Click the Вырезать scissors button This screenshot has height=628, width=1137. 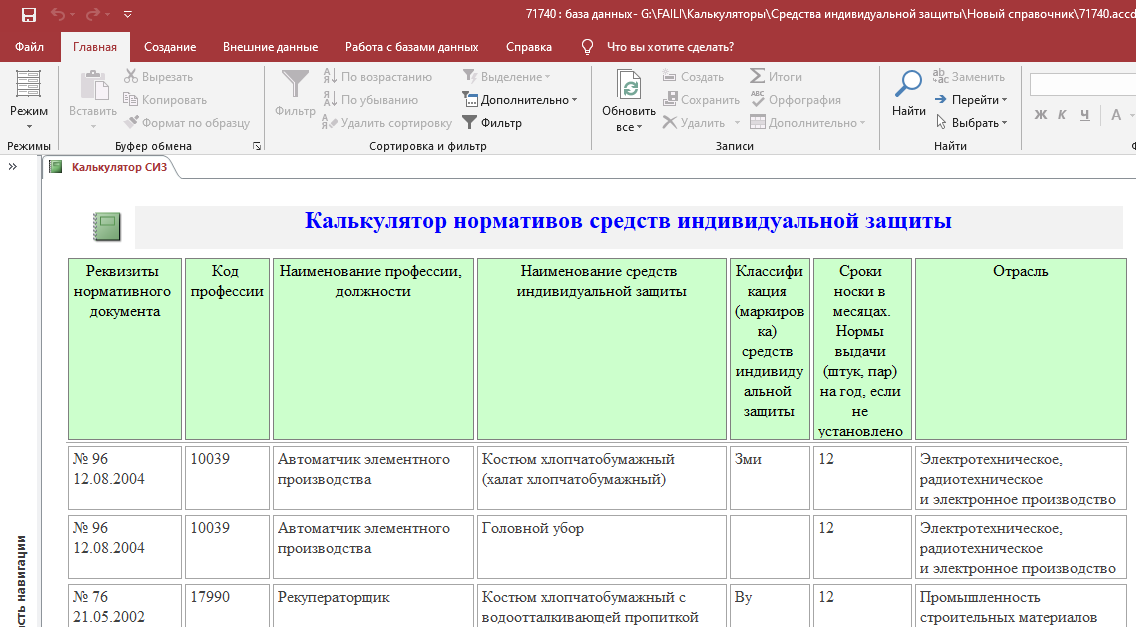pos(158,77)
